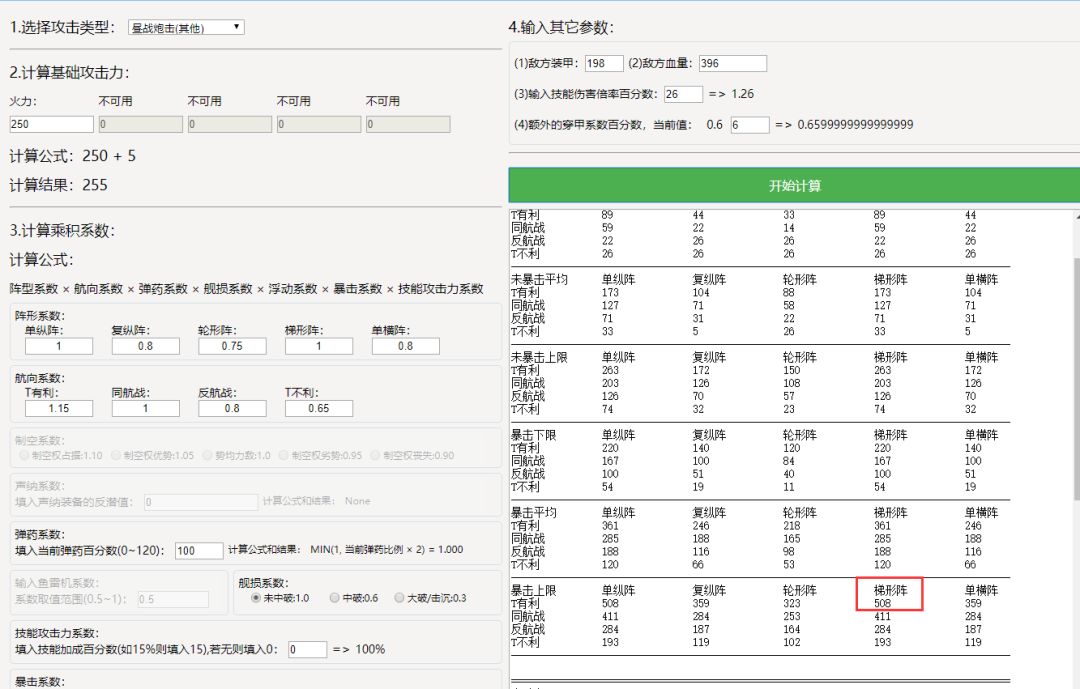
Task: Click the 4.输入其它参数 heading
Action: (561, 28)
